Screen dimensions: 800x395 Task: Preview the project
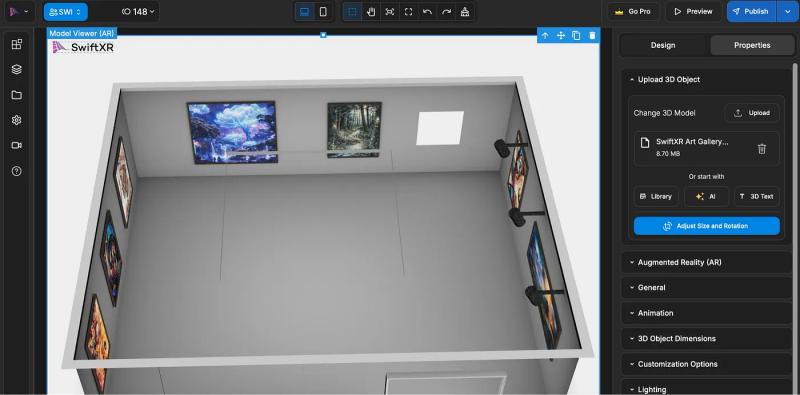click(693, 11)
